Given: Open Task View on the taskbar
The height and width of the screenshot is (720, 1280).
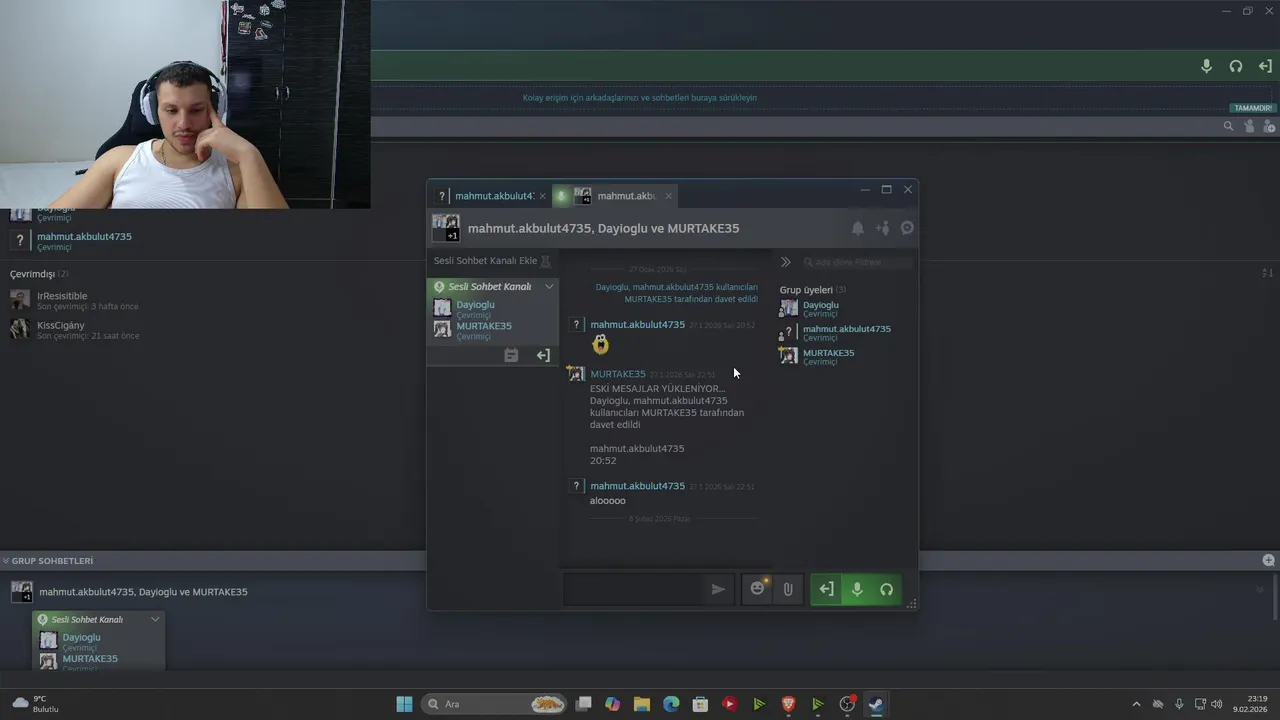Looking at the screenshot, I should coord(584,704).
